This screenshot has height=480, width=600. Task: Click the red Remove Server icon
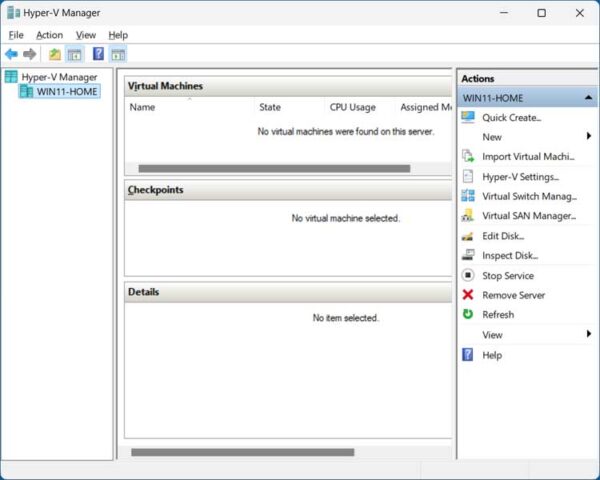pyautogui.click(x=467, y=295)
